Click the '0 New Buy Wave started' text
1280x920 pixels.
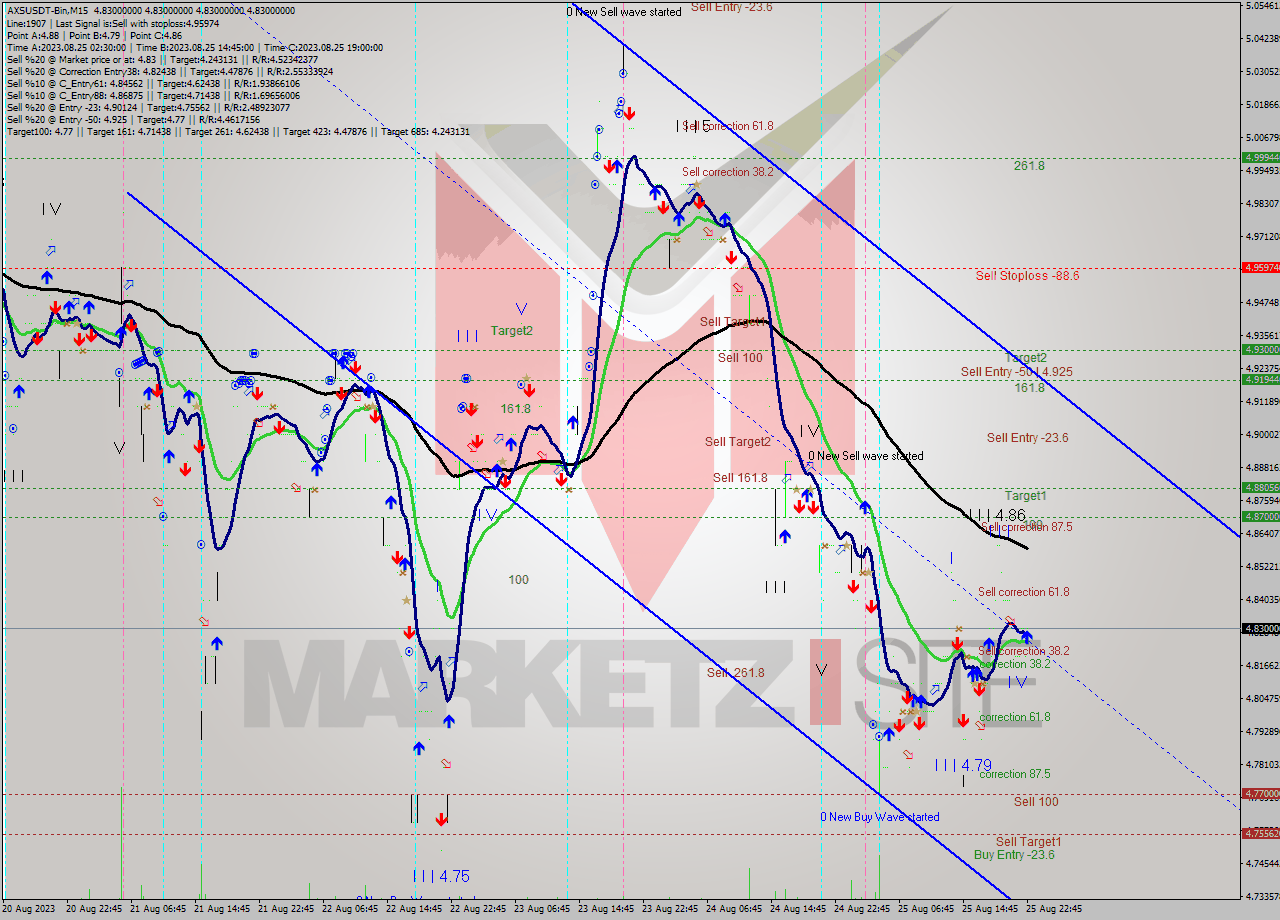coord(880,817)
